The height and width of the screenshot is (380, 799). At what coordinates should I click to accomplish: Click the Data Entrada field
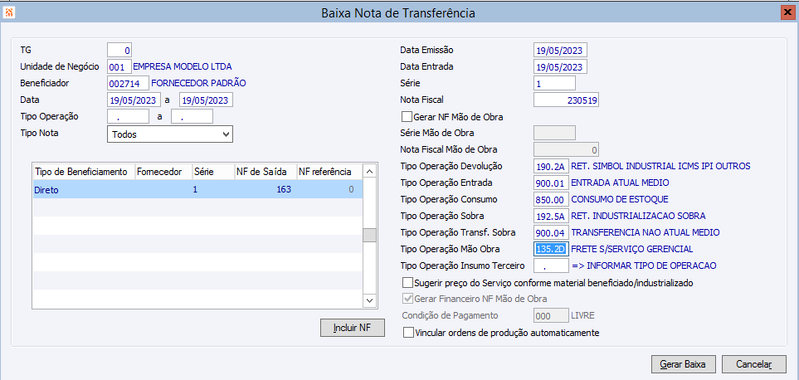561,66
